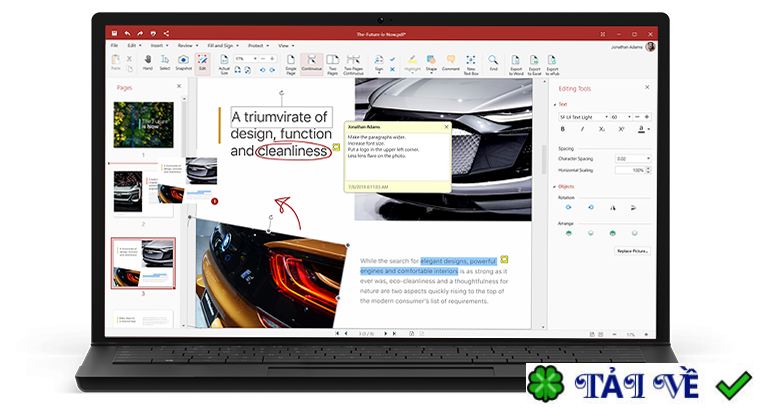Select the Hand tool

click(148, 63)
